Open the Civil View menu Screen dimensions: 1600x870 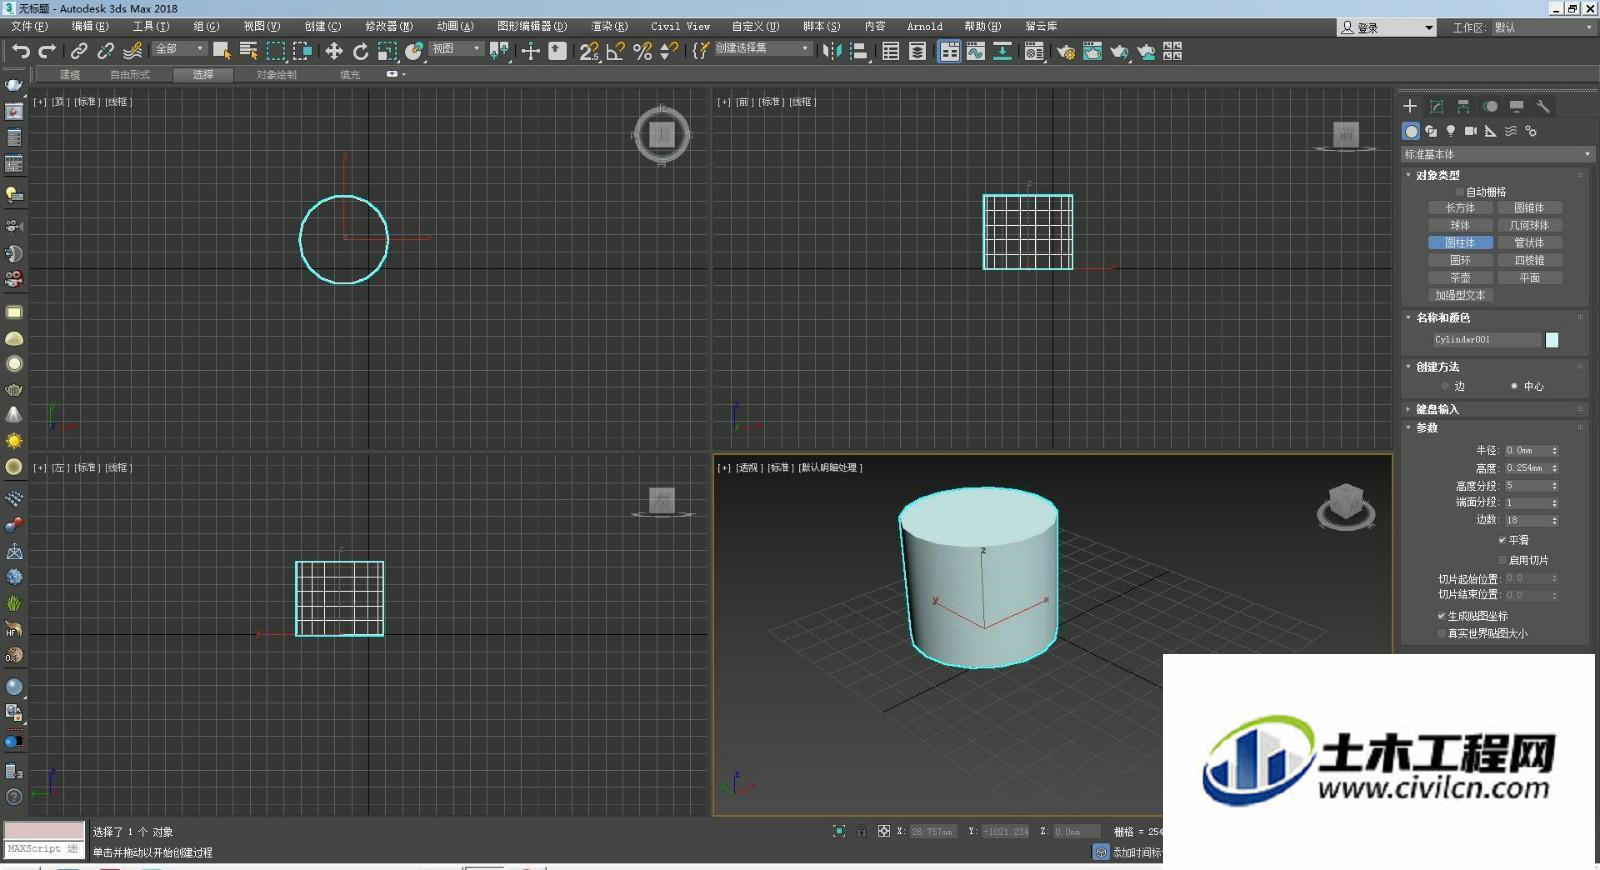click(680, 26)
